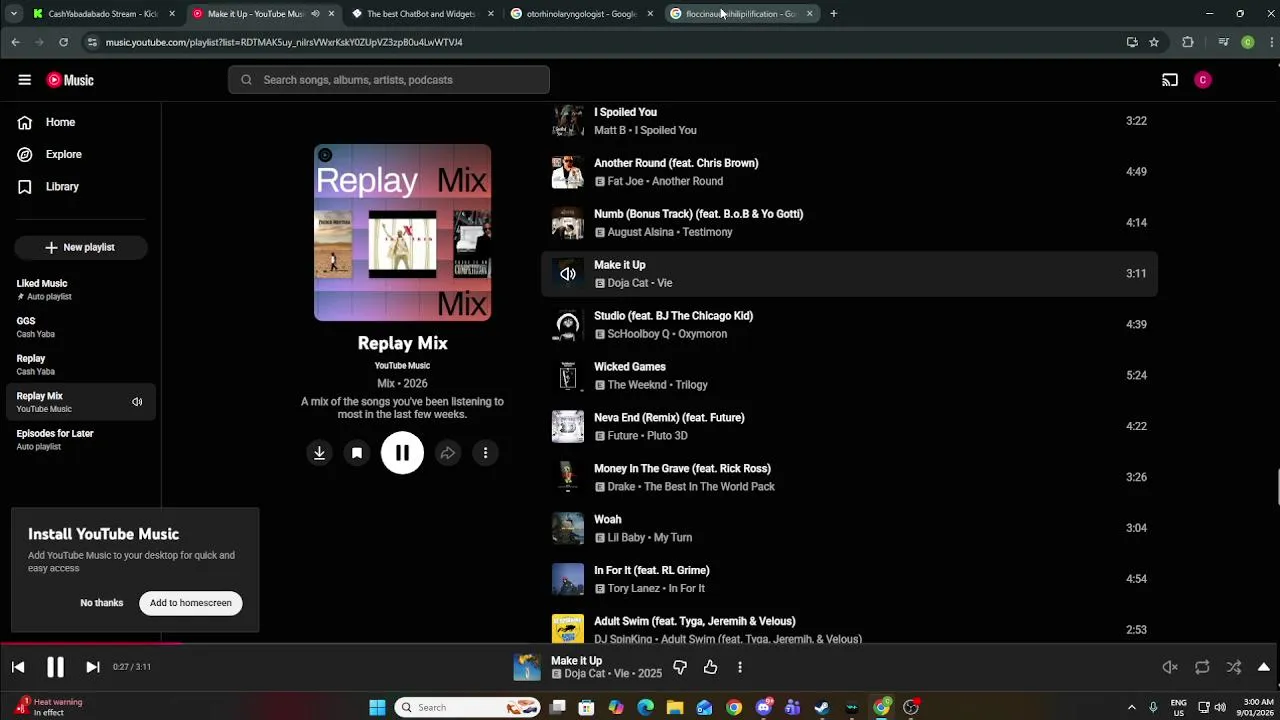The image size is (1280, 720).
Task: Click now playing album thumbnail in player bar
Action: pos(527,667)
